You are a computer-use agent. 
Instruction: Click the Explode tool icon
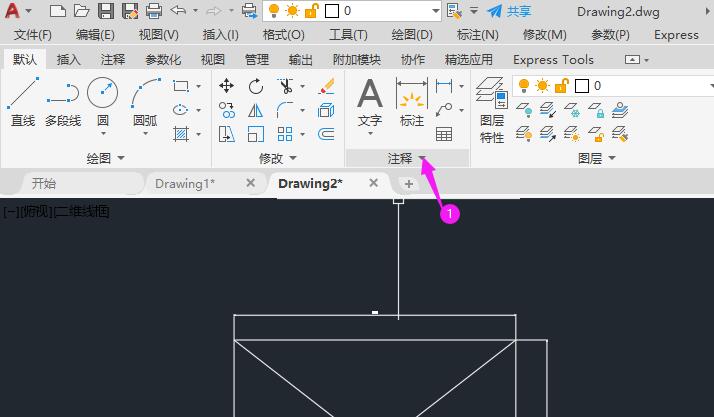click(326, 110)
